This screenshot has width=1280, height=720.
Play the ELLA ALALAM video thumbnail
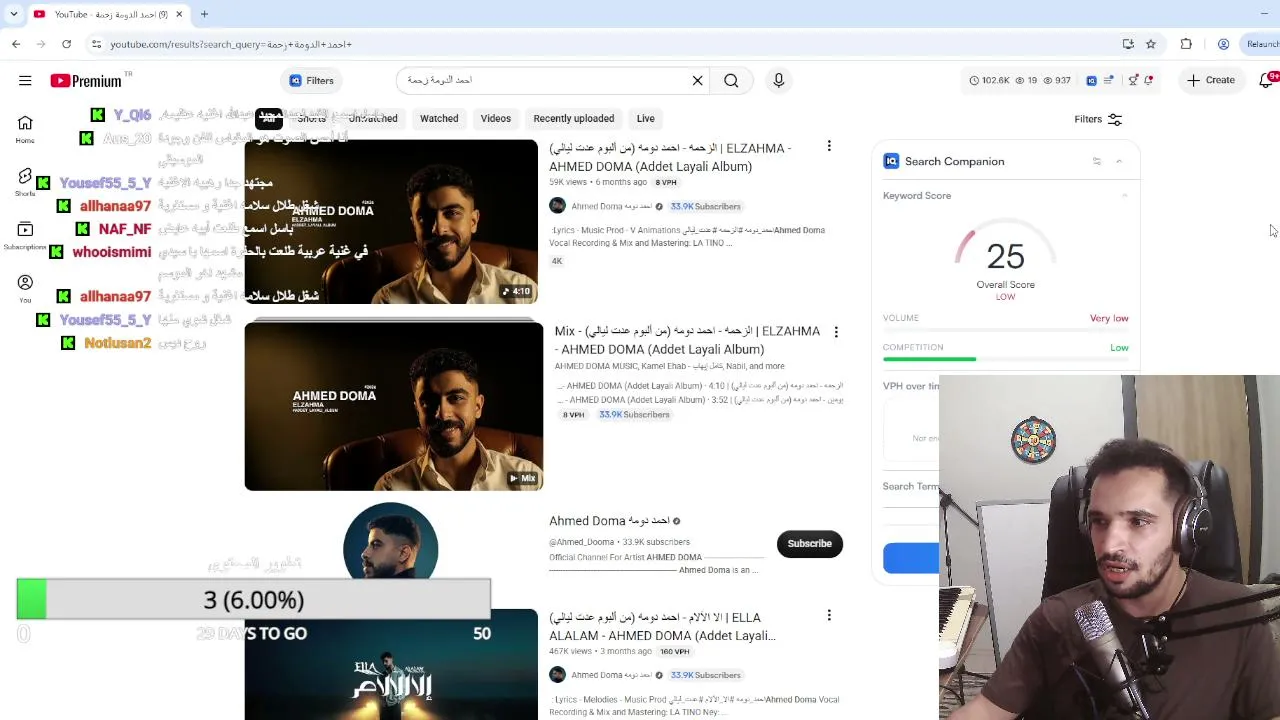391,664
